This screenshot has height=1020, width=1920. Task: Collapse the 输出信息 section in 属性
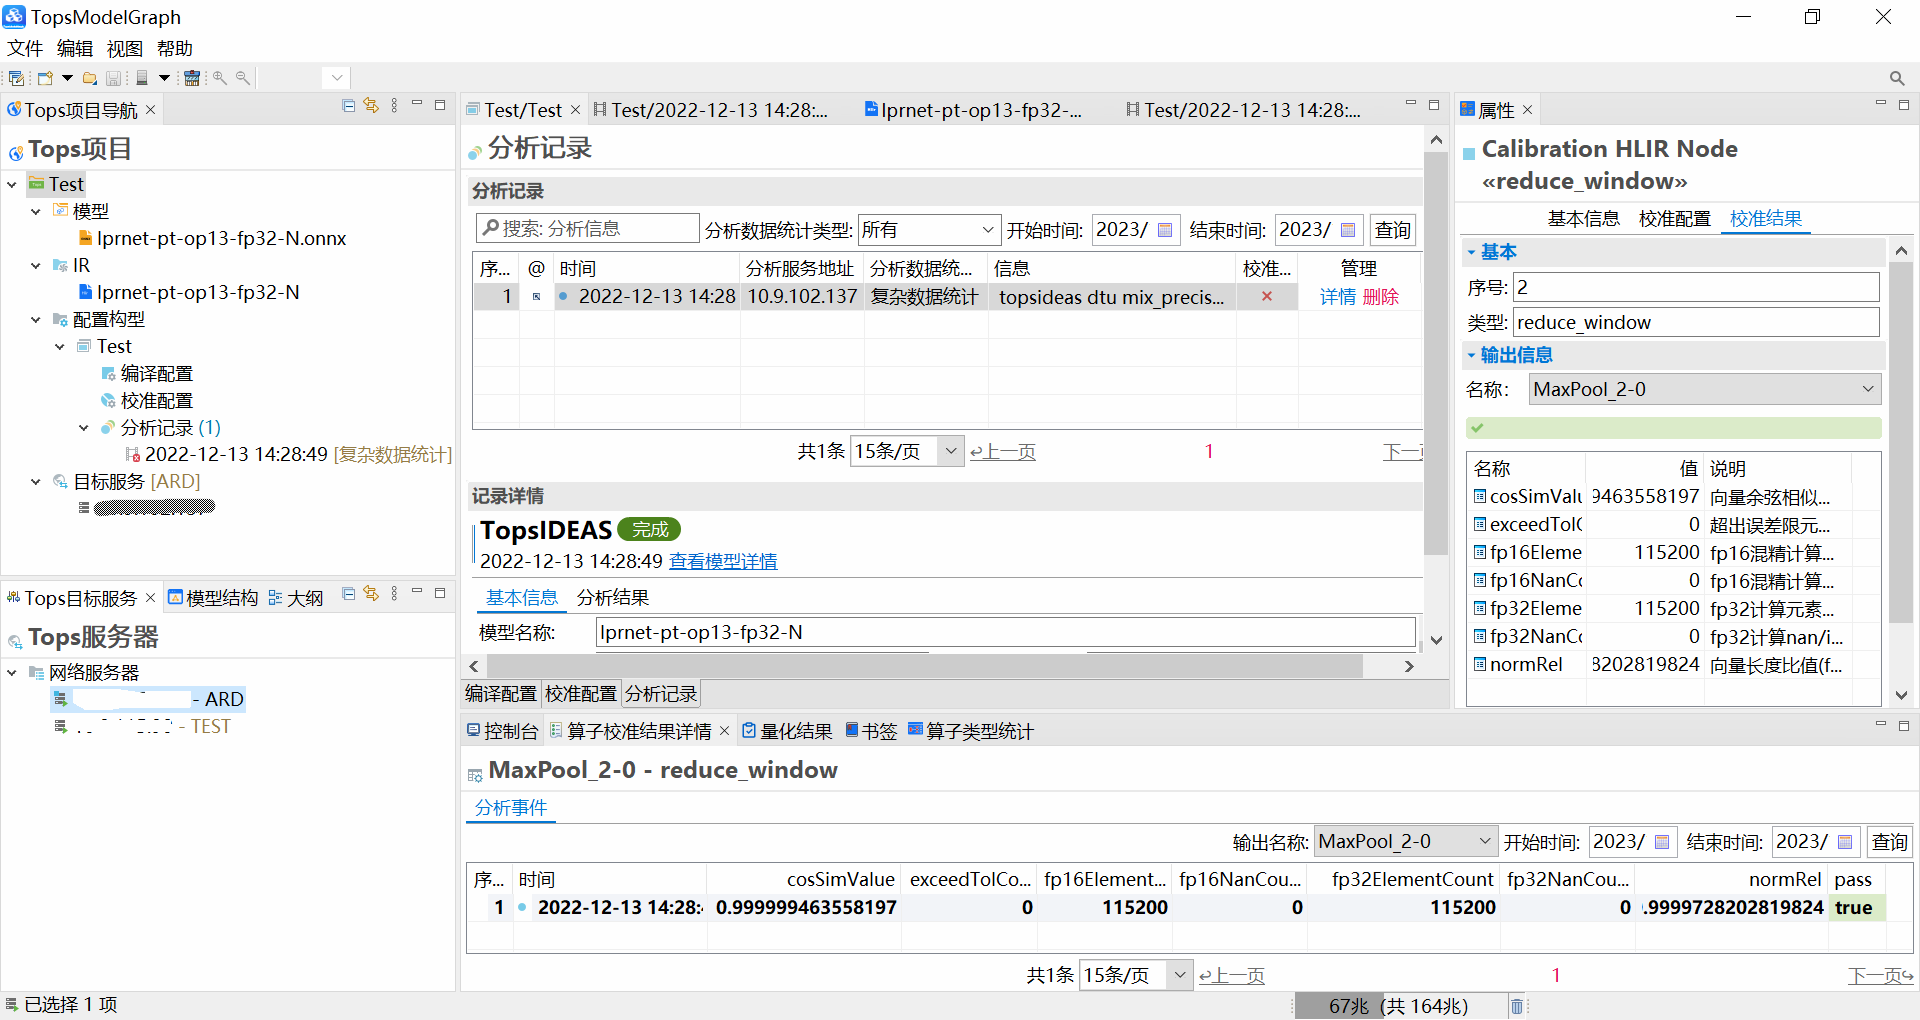1472,355
